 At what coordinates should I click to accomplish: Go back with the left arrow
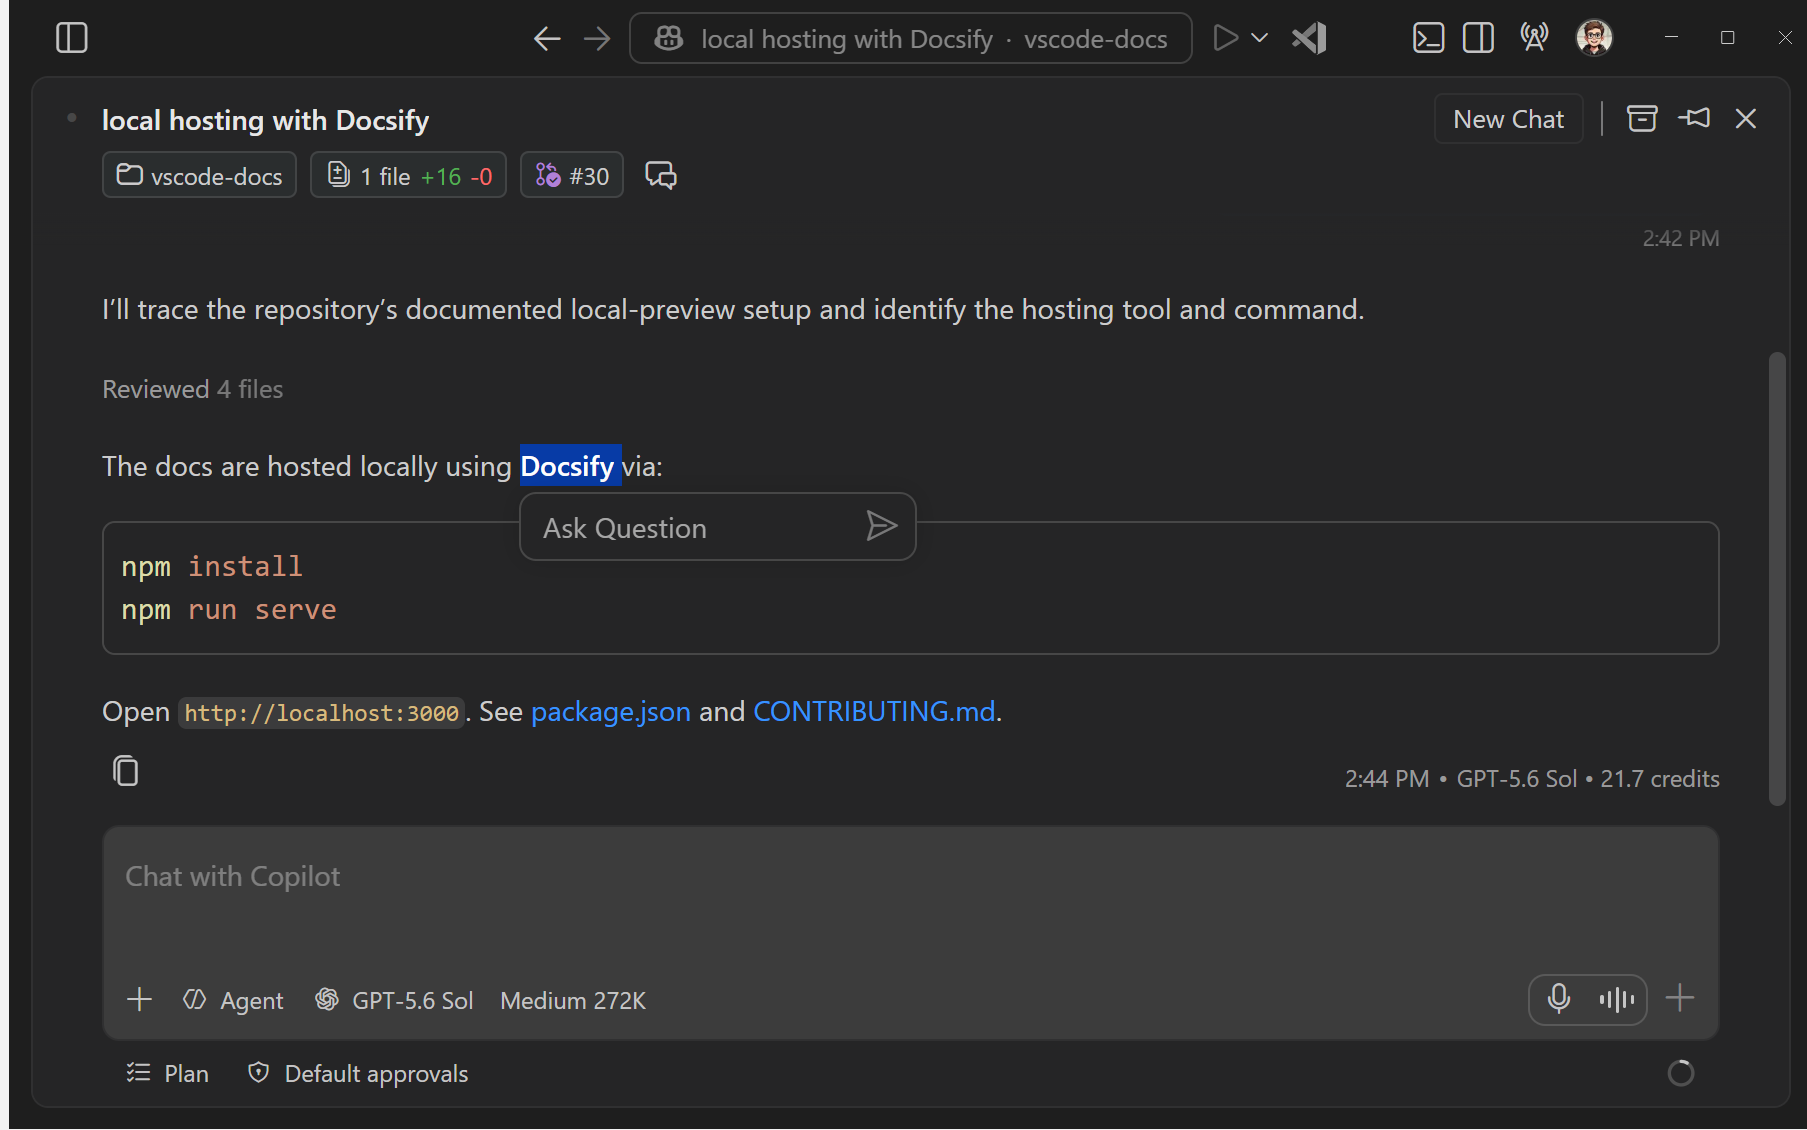547,39
